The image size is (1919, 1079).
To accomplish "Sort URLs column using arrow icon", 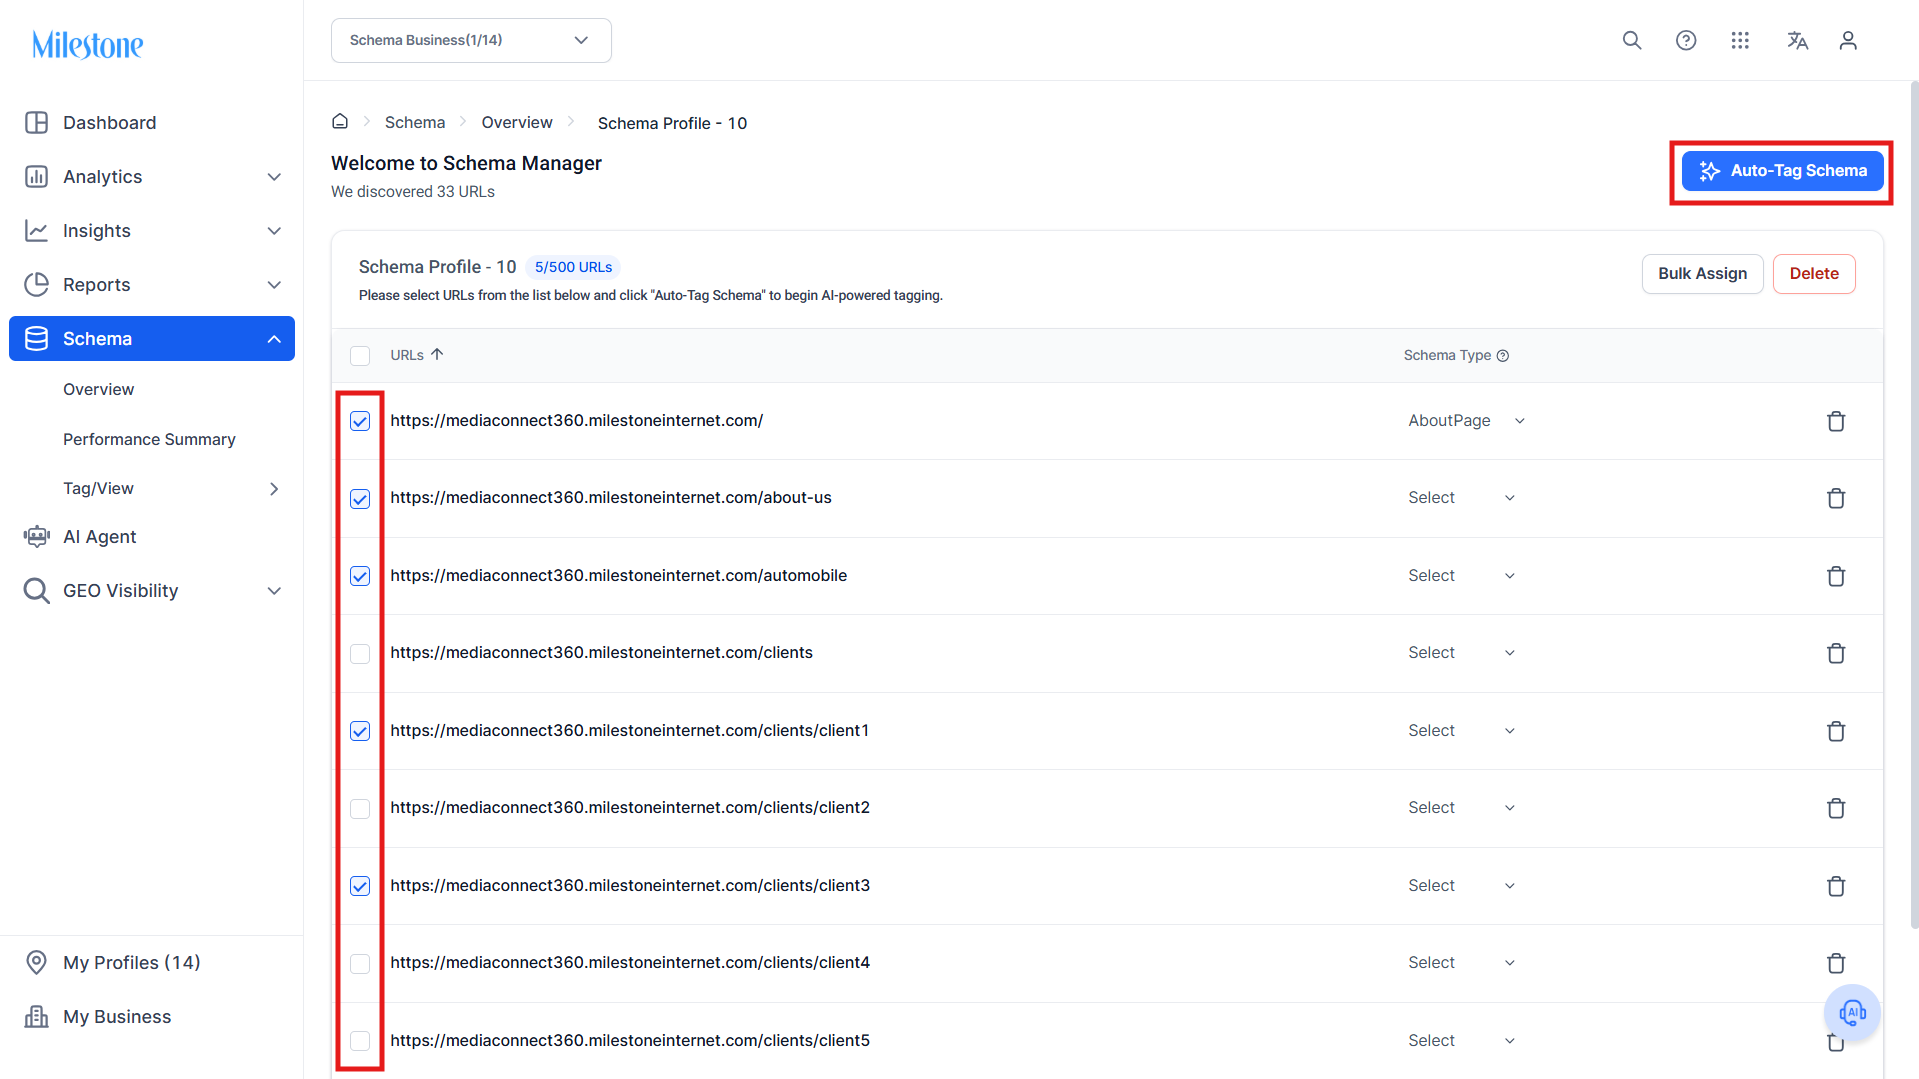I will [437, 354].
